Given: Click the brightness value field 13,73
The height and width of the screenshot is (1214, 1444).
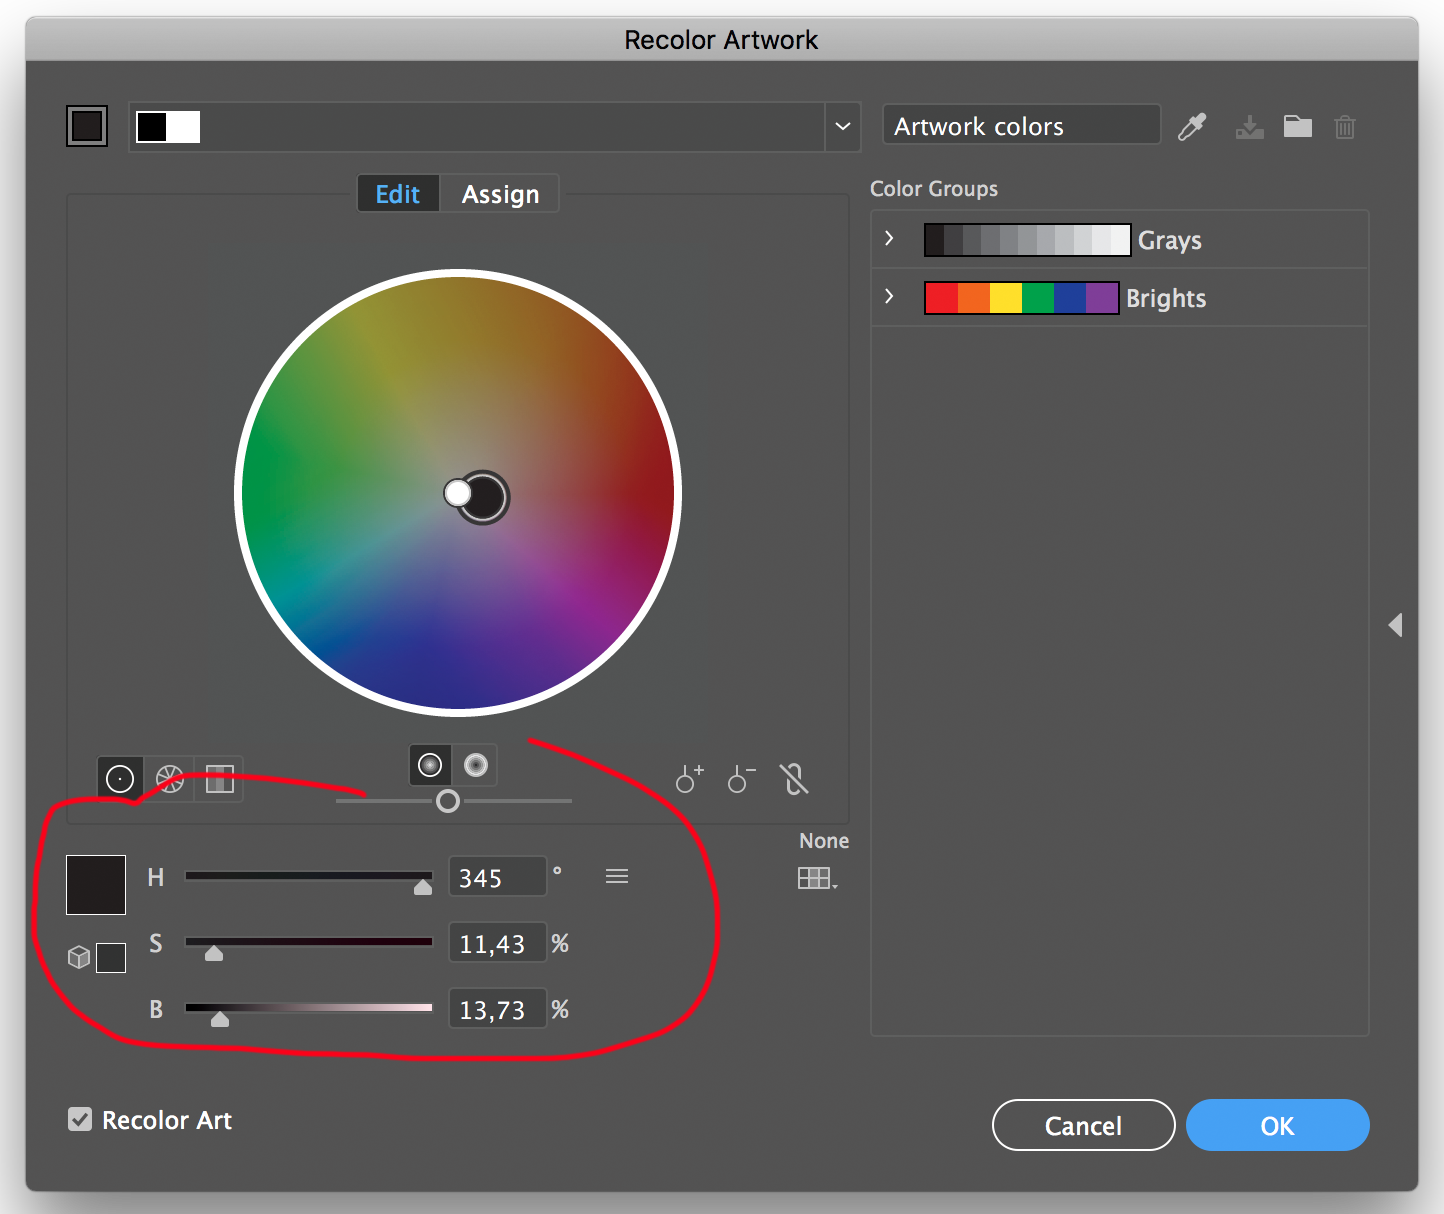Looking at the screenshot, I should click(497, 1009).
